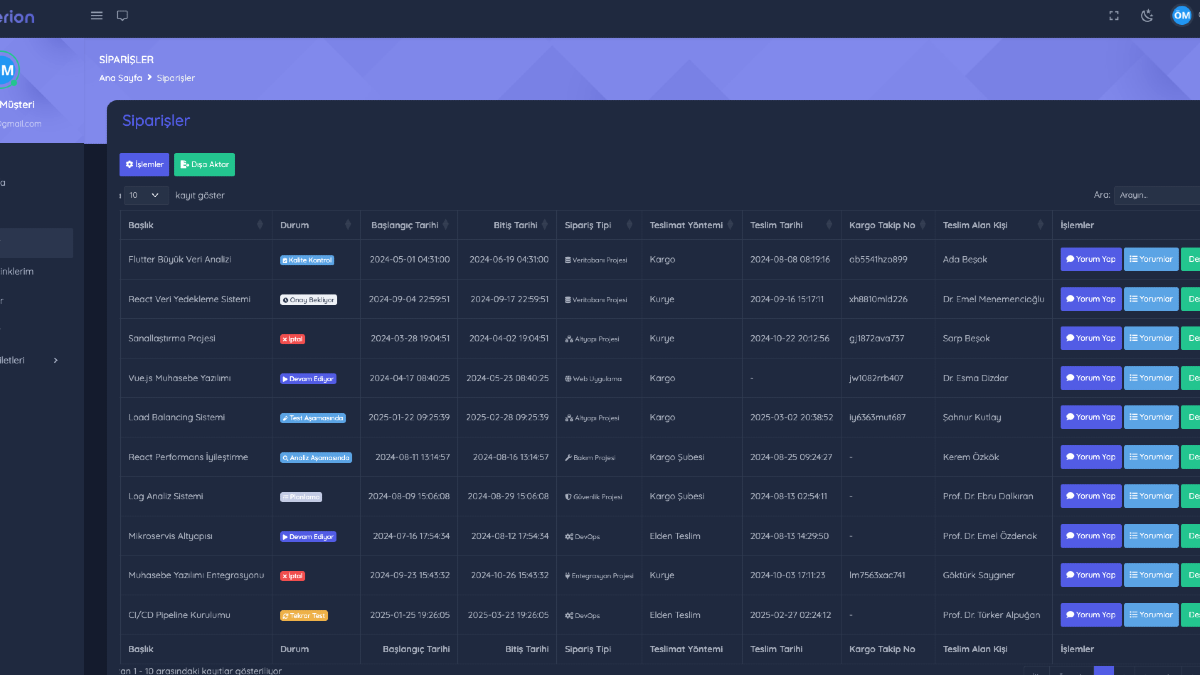The image size is (1200, 675).
Task: Click the Test Aşamasında status badge
Action: (x=313, y=418)
